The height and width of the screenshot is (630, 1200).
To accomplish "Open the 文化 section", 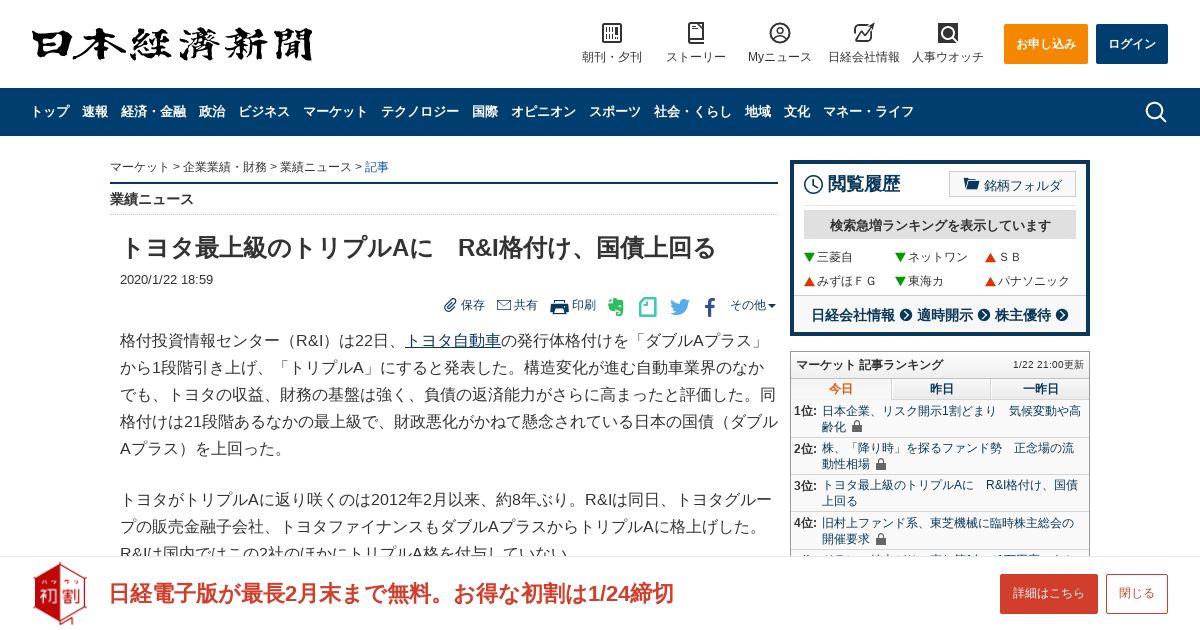I will point(797,112).
